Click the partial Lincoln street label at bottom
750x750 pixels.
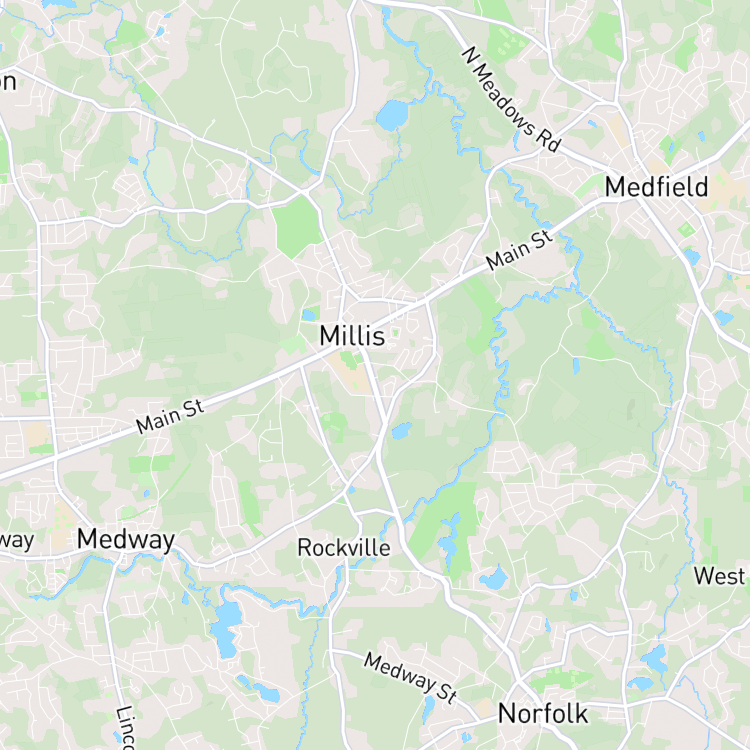[x=125, y=728]
